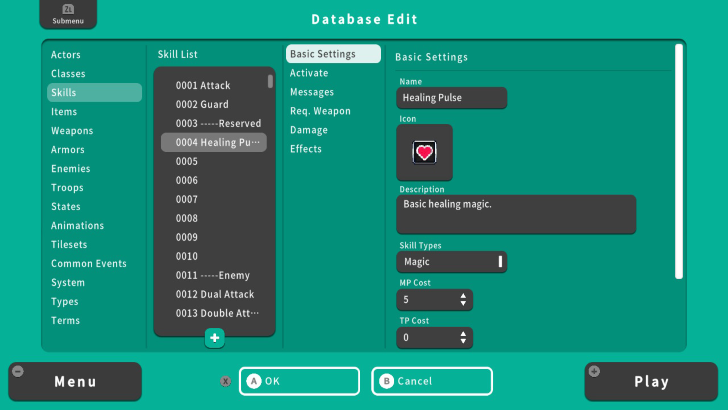Screen dimensions: 728x410
Task: Open Animations category
Action: click(94, 226)
